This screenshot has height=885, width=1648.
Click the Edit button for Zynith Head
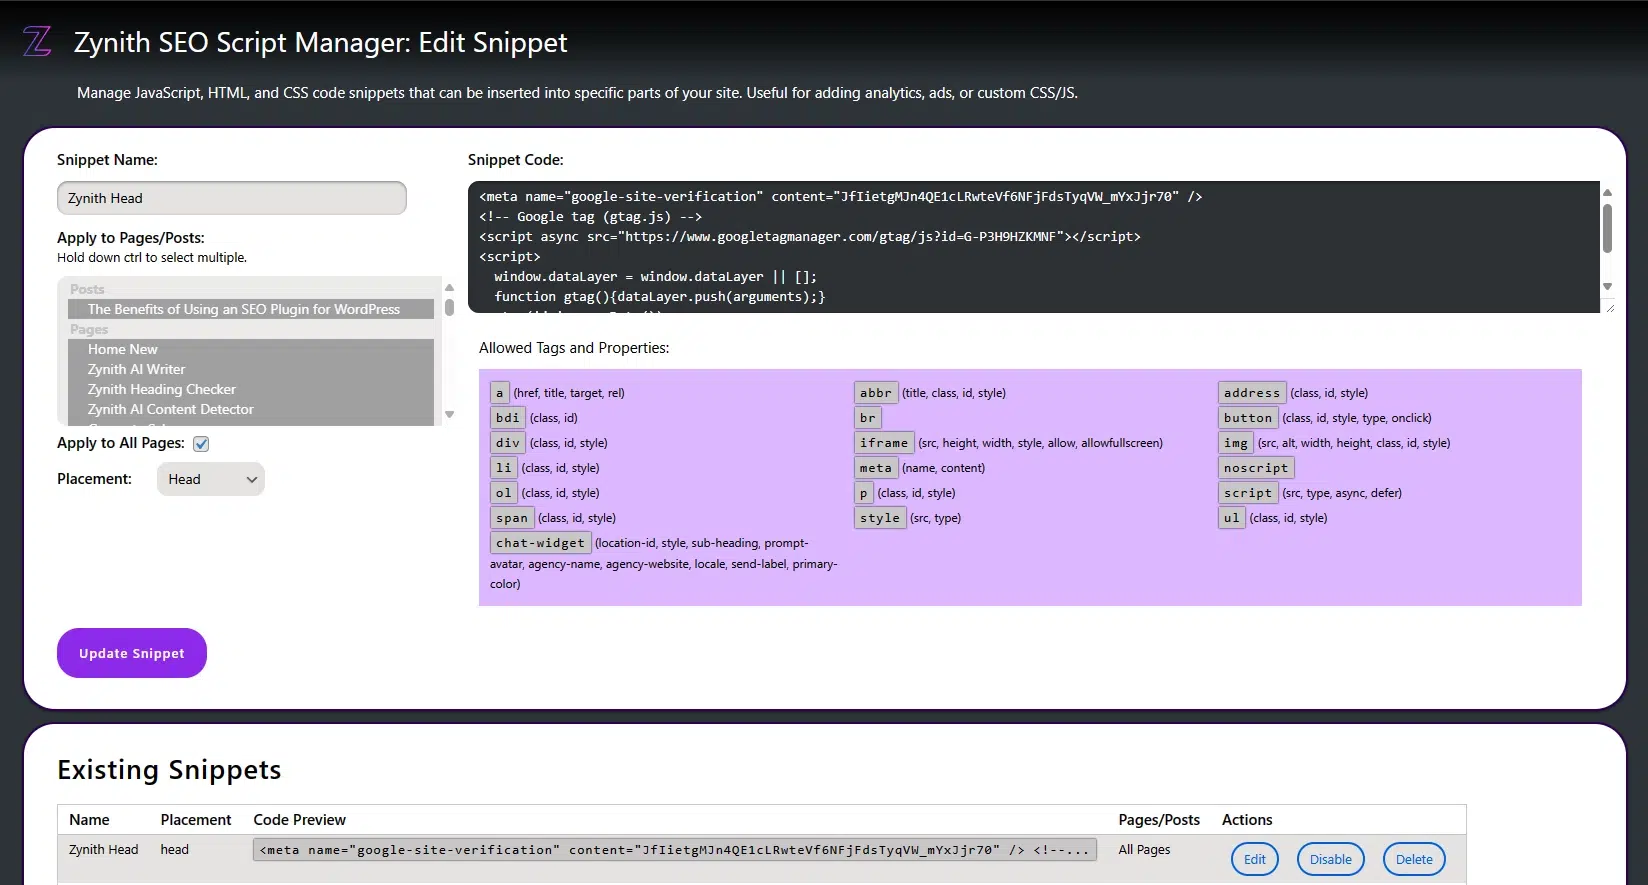click(1255, 859)
